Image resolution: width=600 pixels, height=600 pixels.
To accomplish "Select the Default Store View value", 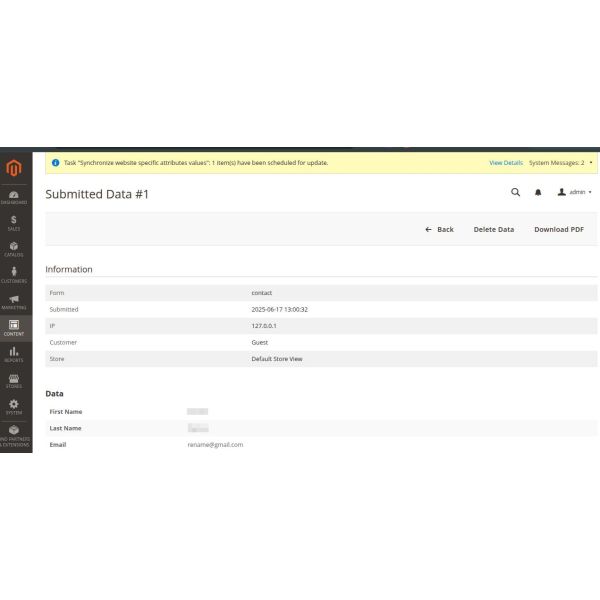I will (277, 359).
